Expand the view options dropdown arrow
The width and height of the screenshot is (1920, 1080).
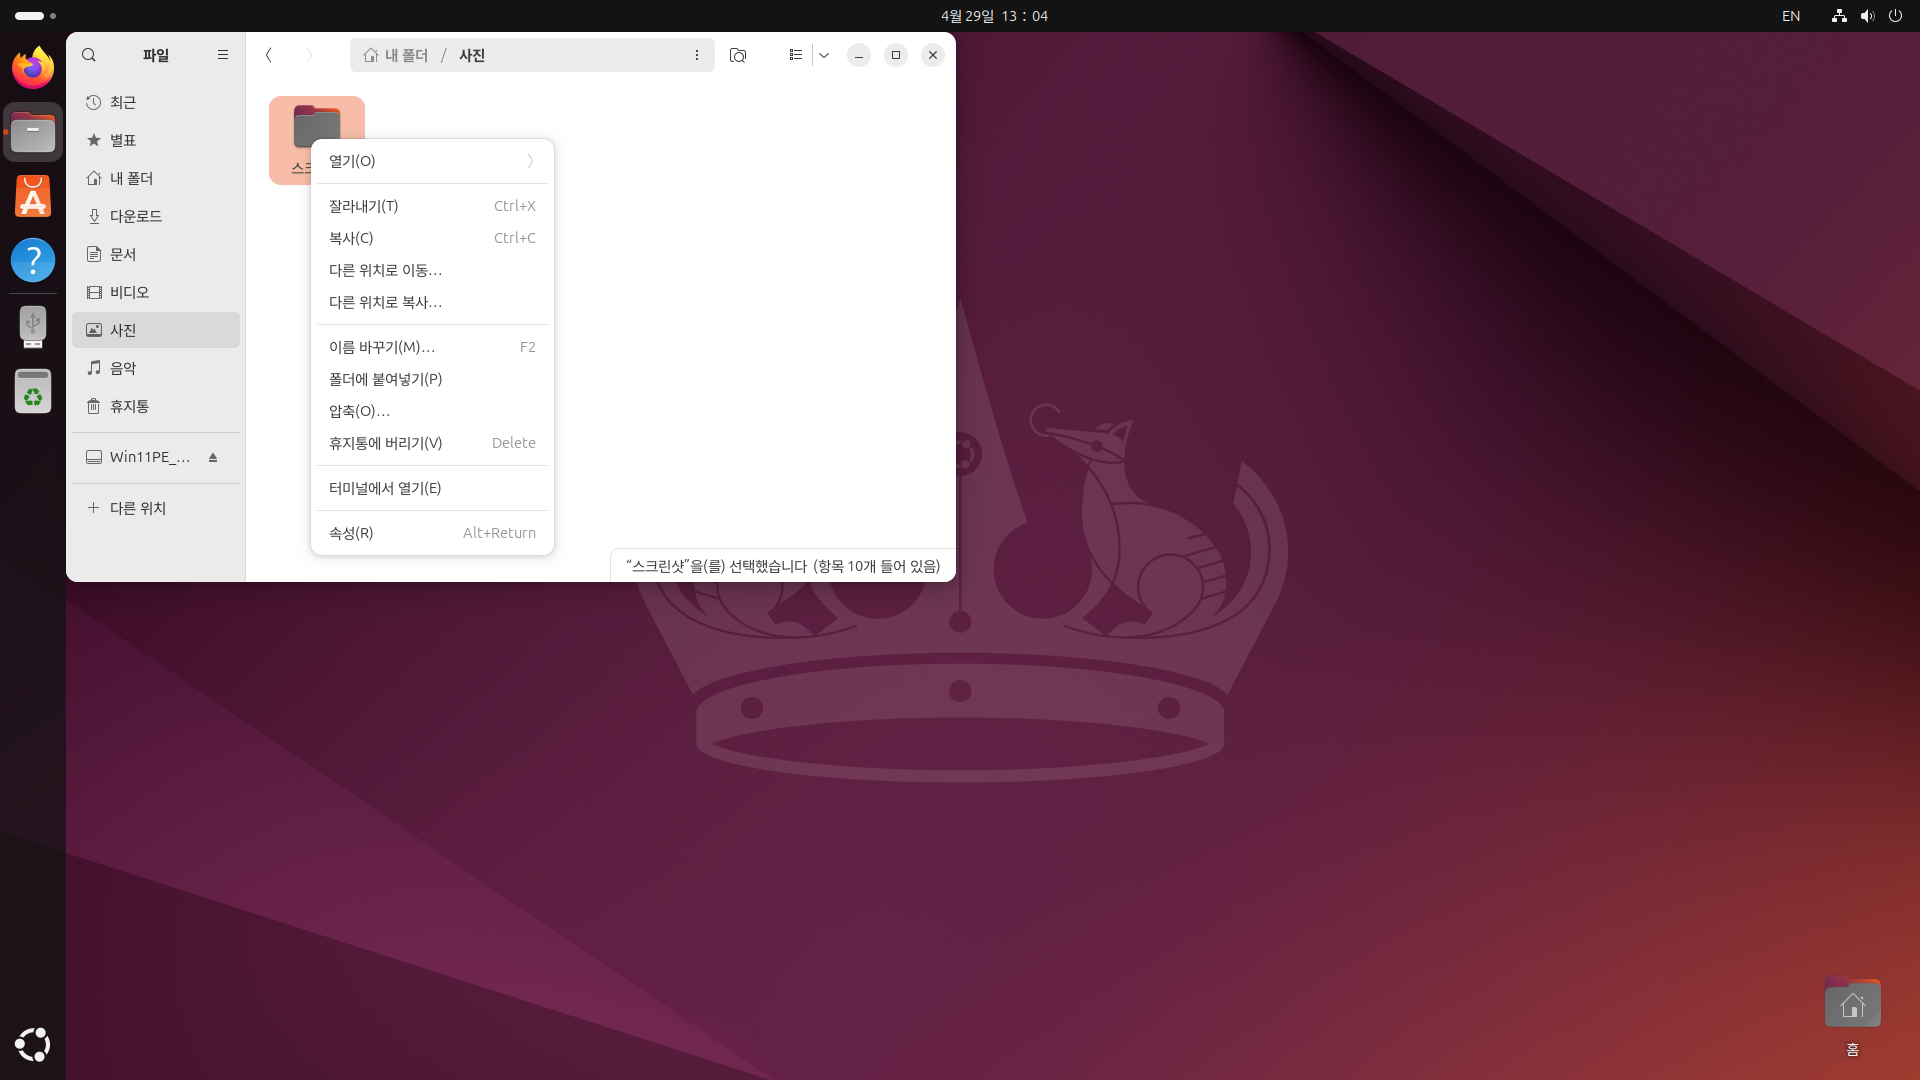click(824, 55)
